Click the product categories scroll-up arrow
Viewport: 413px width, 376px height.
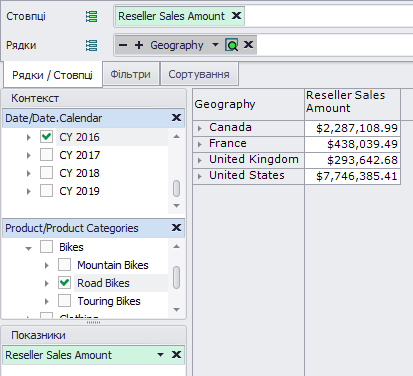click(x=177, y=246)
